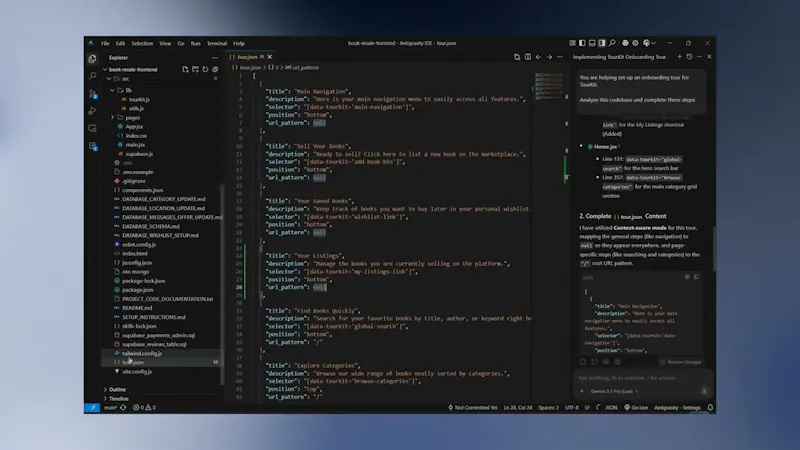Click the UTF-8 encoding indicator
Screen dimensions: 800x450
(571, 408)
